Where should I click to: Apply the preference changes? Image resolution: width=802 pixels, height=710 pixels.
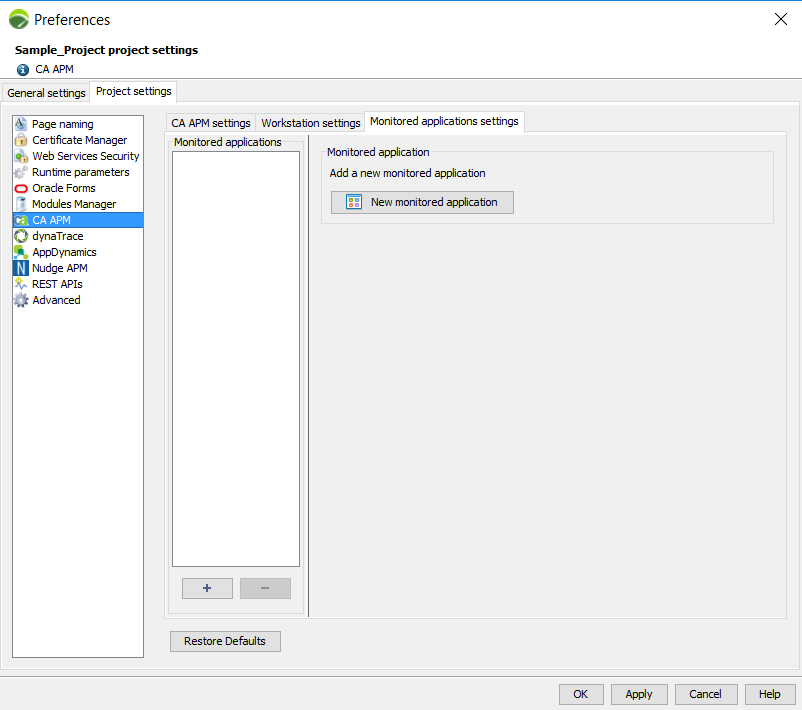click(x=638, y=694)
